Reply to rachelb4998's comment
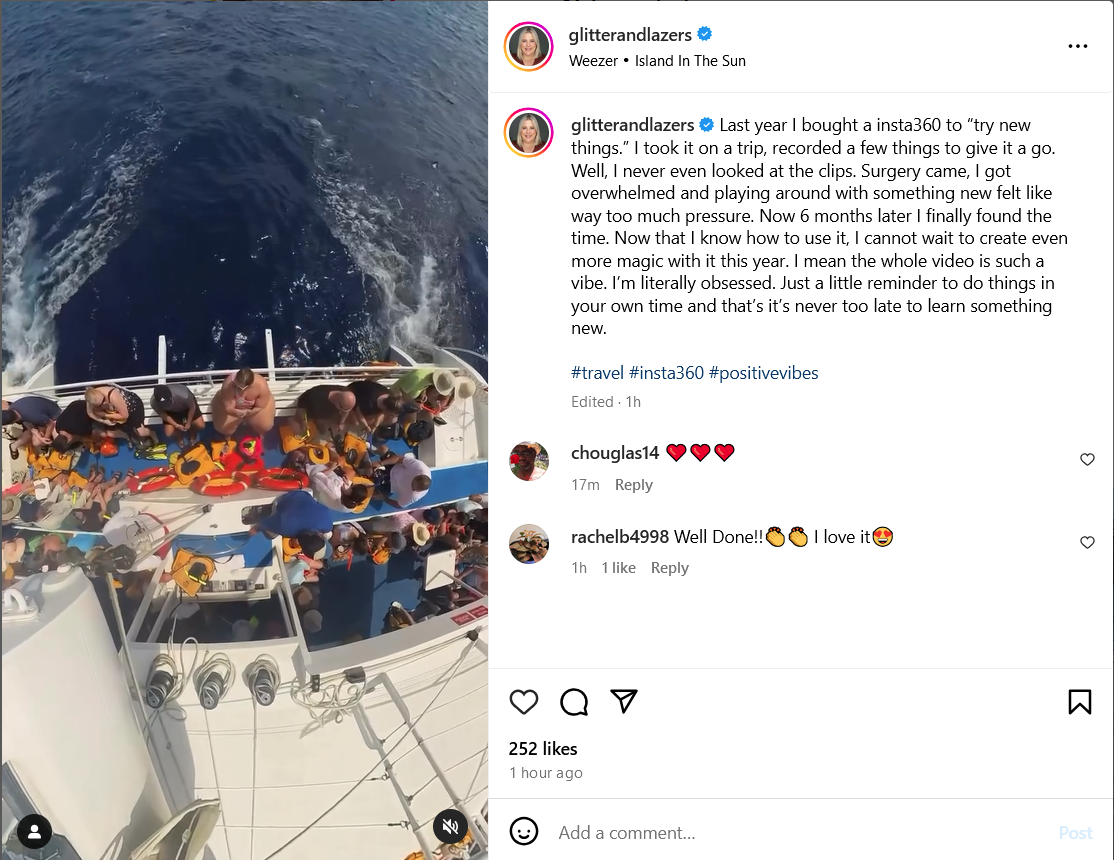Screen dimensions: 1114x860 (669, 568)
